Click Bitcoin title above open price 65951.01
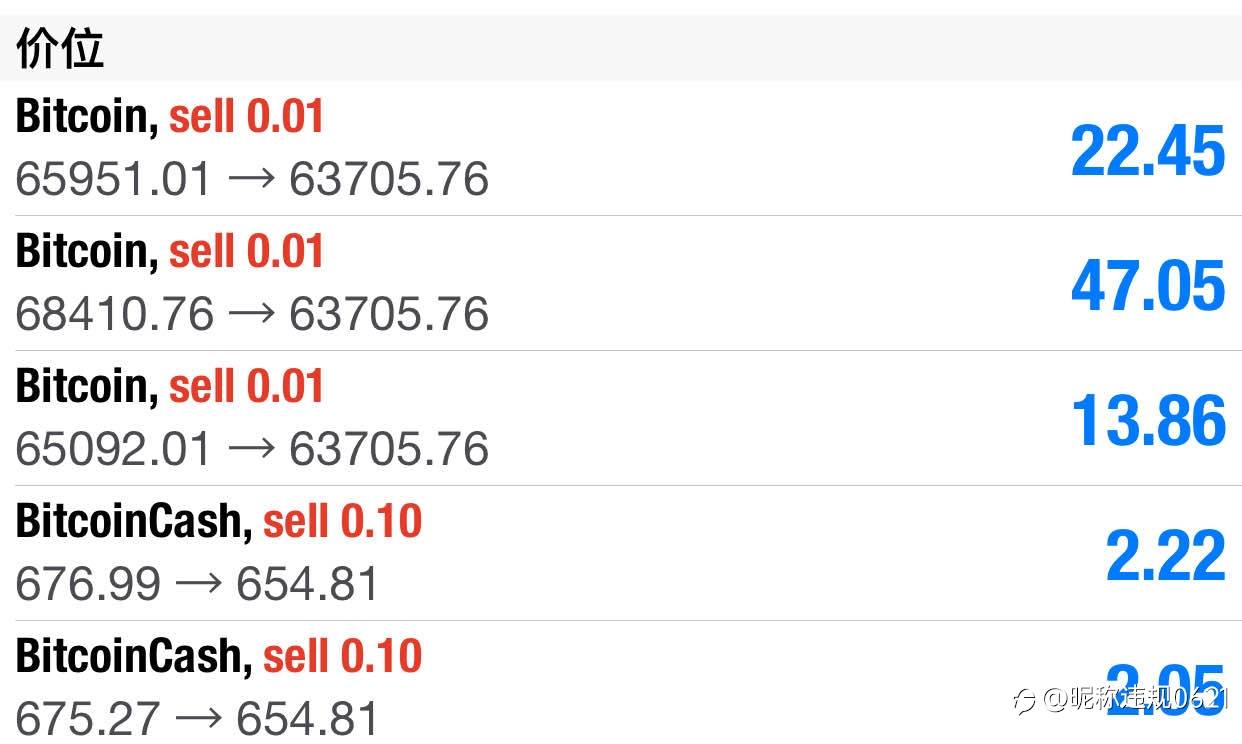Screen dimensions: 1242x744 coord(87,117)
